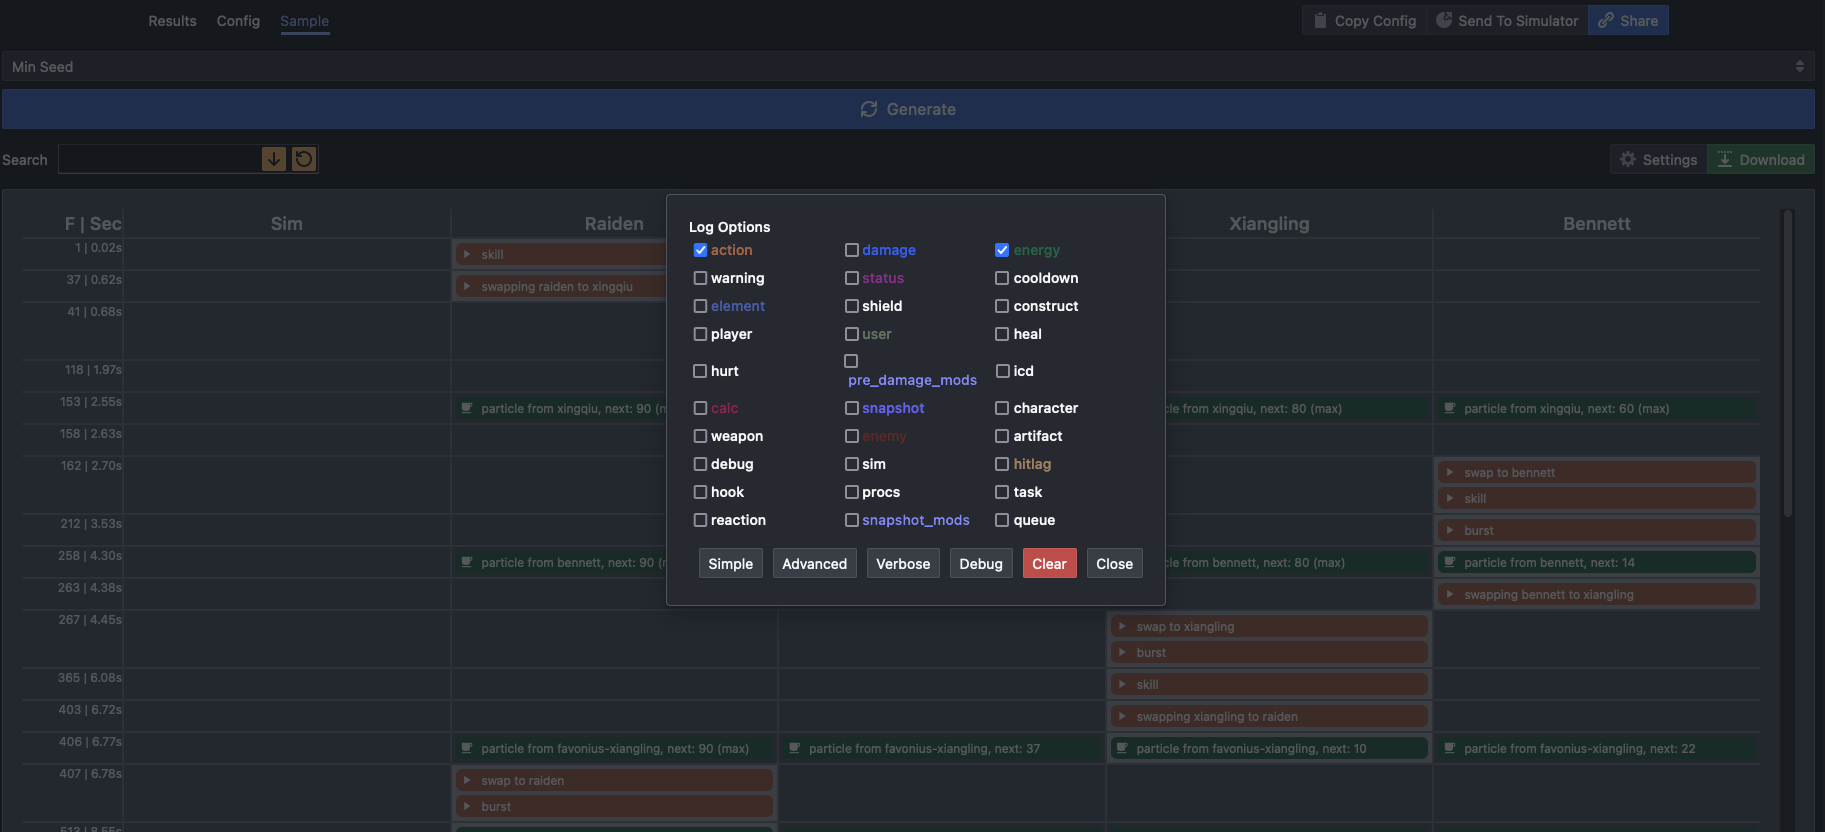Click energy icon on favonius-xiangling next: 22 row
Viewport: 1825px width, 832px height.
point(1450,748)
